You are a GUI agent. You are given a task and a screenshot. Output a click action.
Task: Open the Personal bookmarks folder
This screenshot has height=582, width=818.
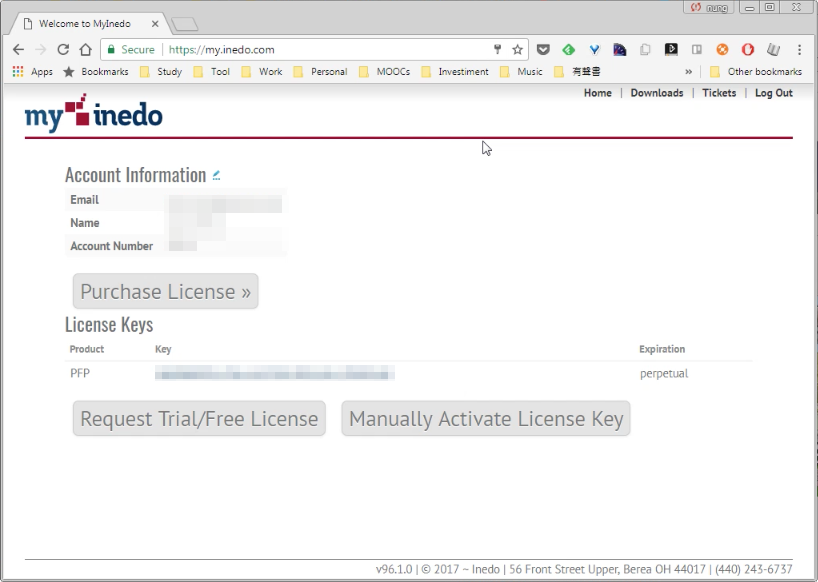tap(320, 71)
